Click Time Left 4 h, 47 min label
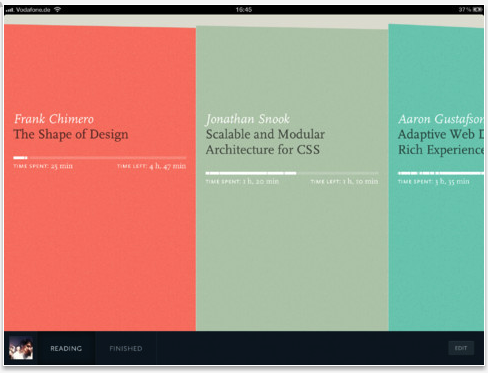The height and width of the screenshot is (373, 488). click(151, 166)
